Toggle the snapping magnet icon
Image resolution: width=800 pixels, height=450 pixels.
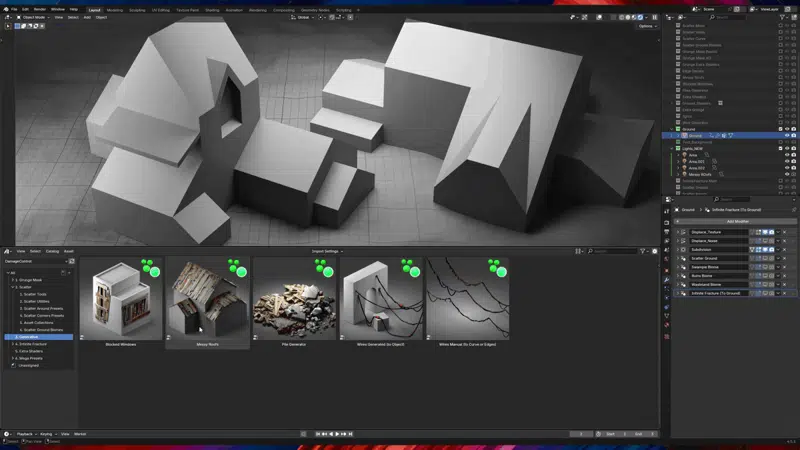click(332, 17)
